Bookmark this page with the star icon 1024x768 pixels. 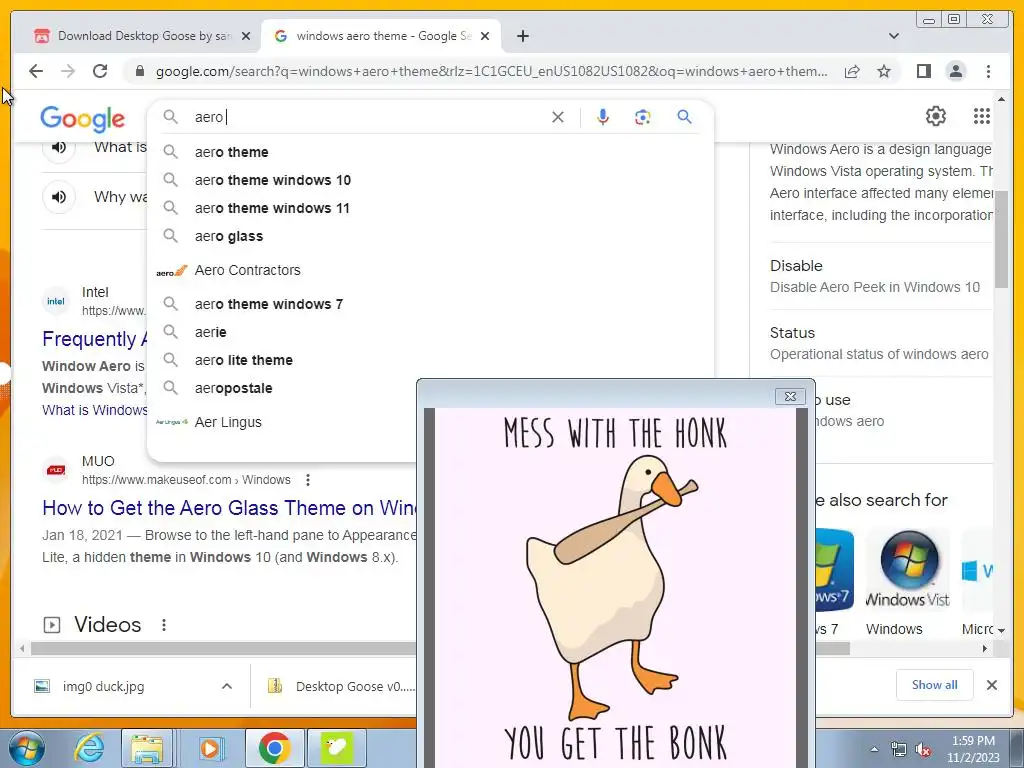coord(884,71)
